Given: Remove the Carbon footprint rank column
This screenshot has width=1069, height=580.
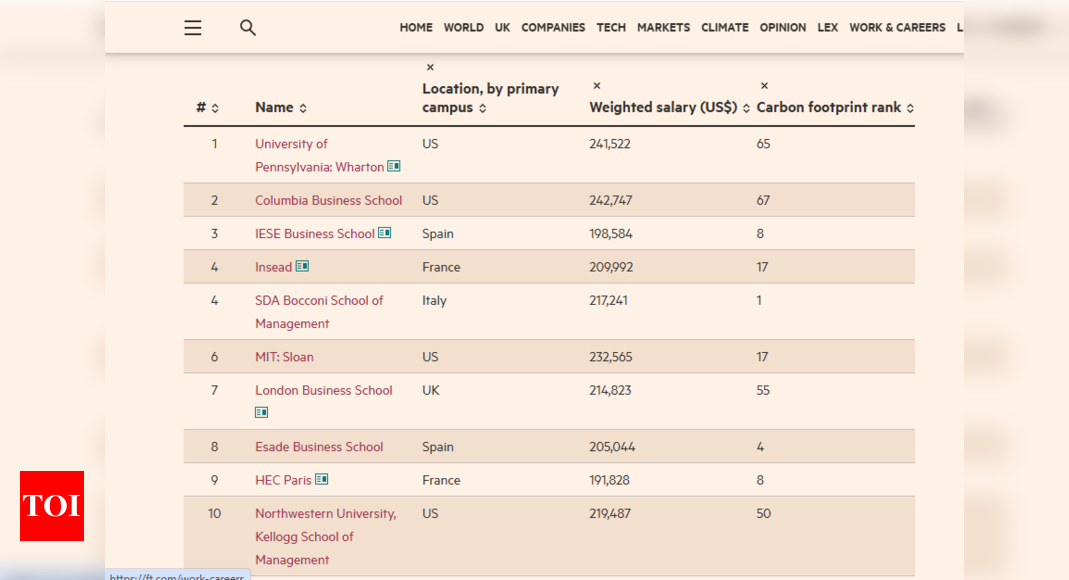Looking at the screenshot, I should [764, 86].
